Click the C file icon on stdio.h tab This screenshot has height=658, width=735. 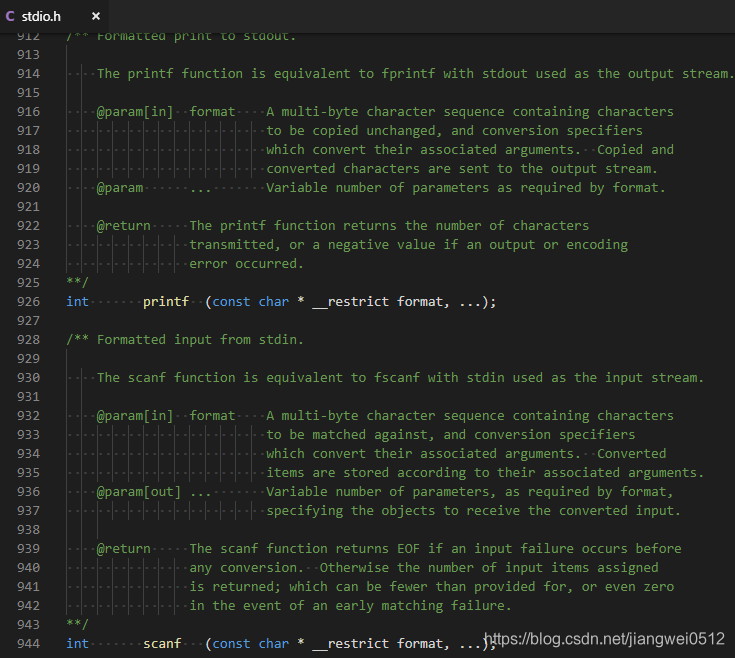10,16
